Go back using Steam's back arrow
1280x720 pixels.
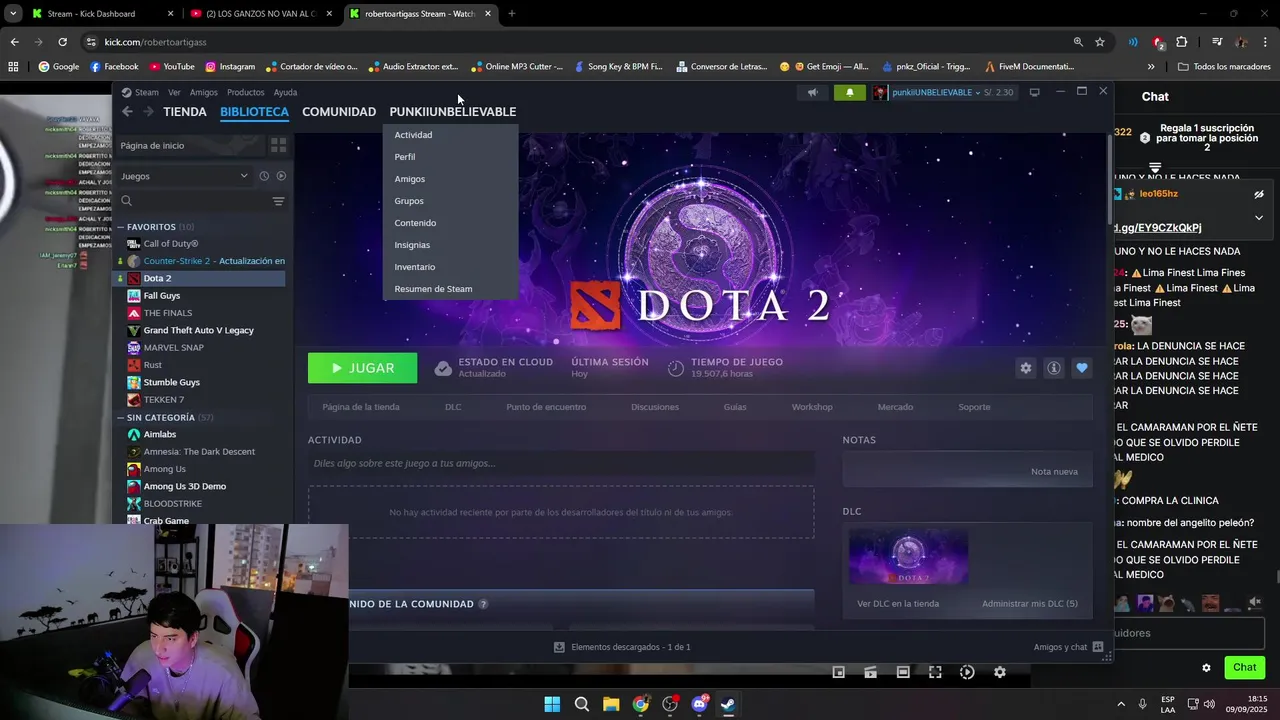pyautogui.click(x=127, y=112)
